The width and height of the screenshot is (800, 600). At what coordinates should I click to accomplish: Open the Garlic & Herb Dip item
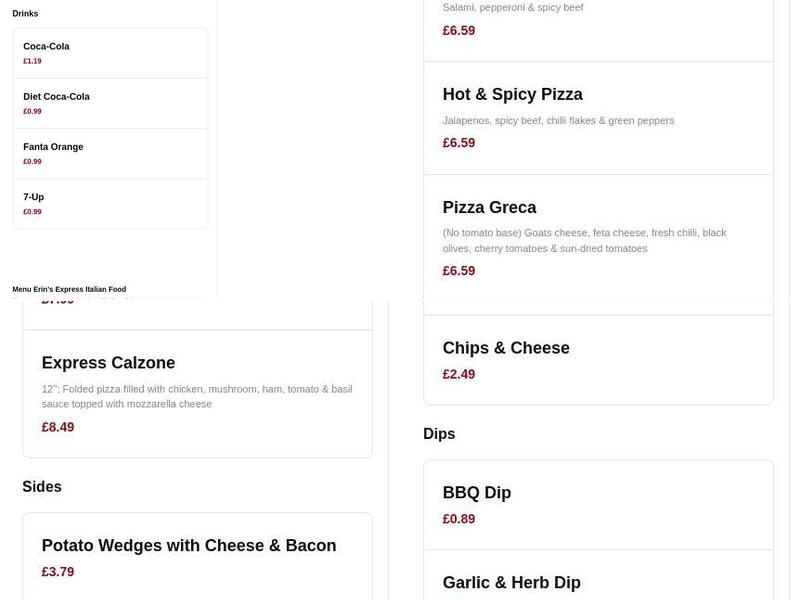[598, 580]
